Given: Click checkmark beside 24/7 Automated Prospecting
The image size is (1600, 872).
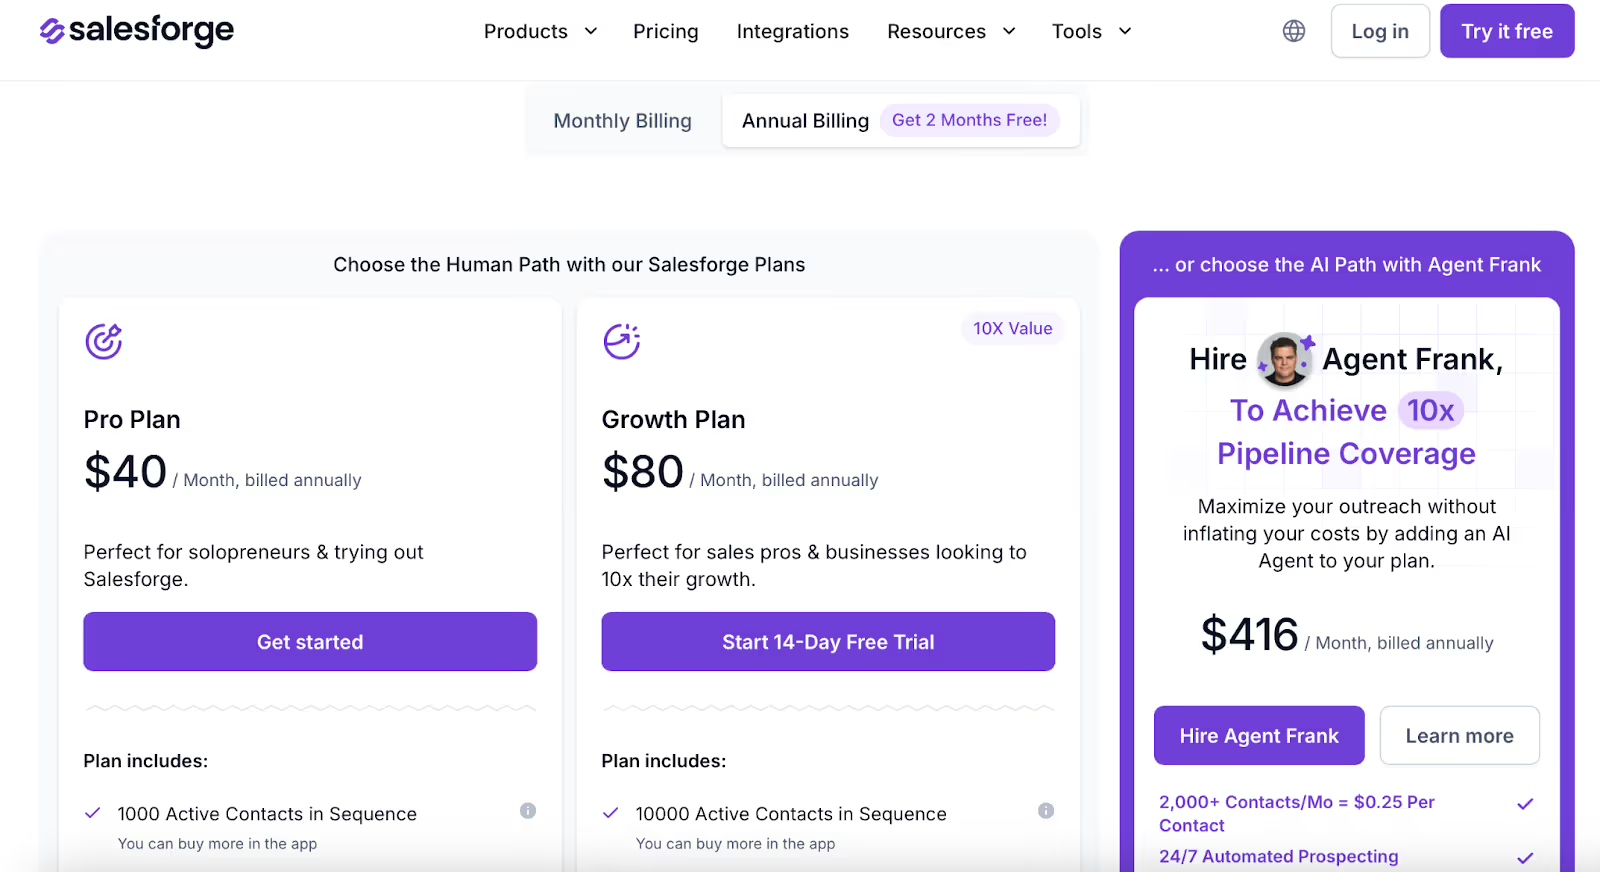Looking at the screenshot, I should tap(1526, 857).
